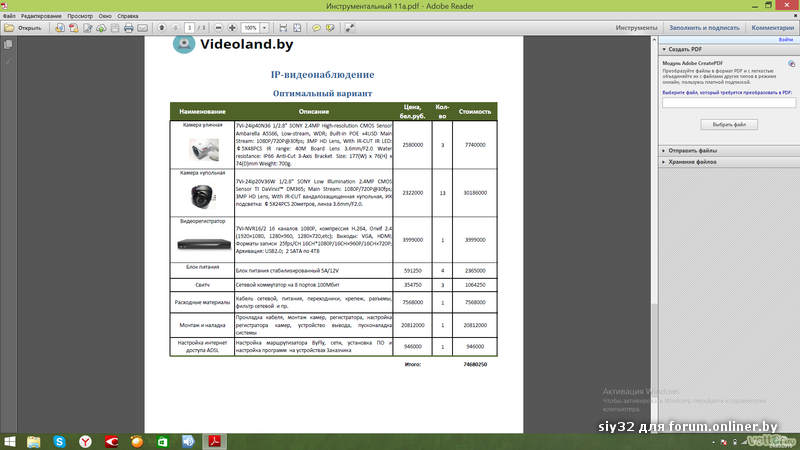Screen dimensions: 800x450
Task: Click the Оптимальный вариант heading
Action: pyautogui.click(x=322, y=93)
